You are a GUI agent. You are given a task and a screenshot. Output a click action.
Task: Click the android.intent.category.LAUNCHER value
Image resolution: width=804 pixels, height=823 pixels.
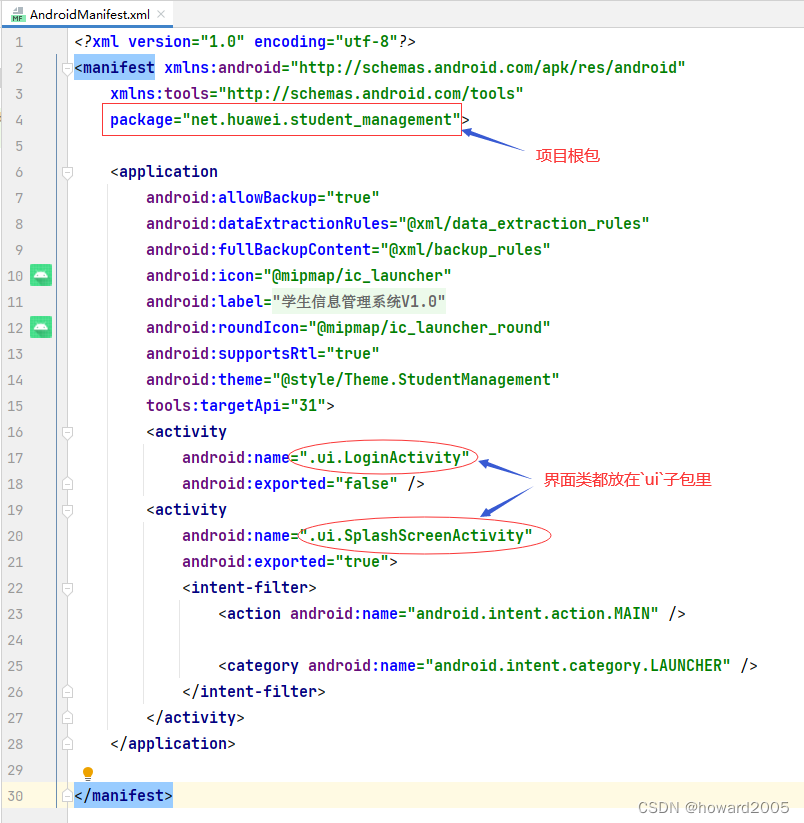click(578, 666)
